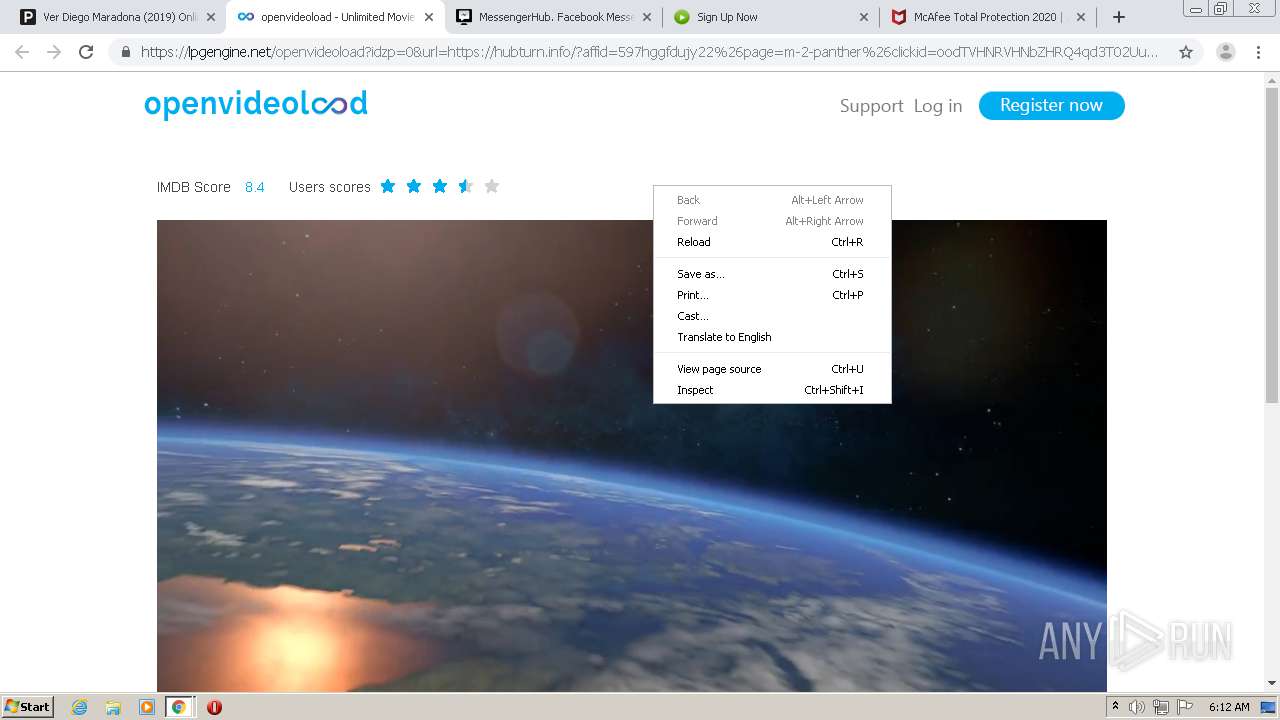Click the network tray icon

(x=1161, y=707)
